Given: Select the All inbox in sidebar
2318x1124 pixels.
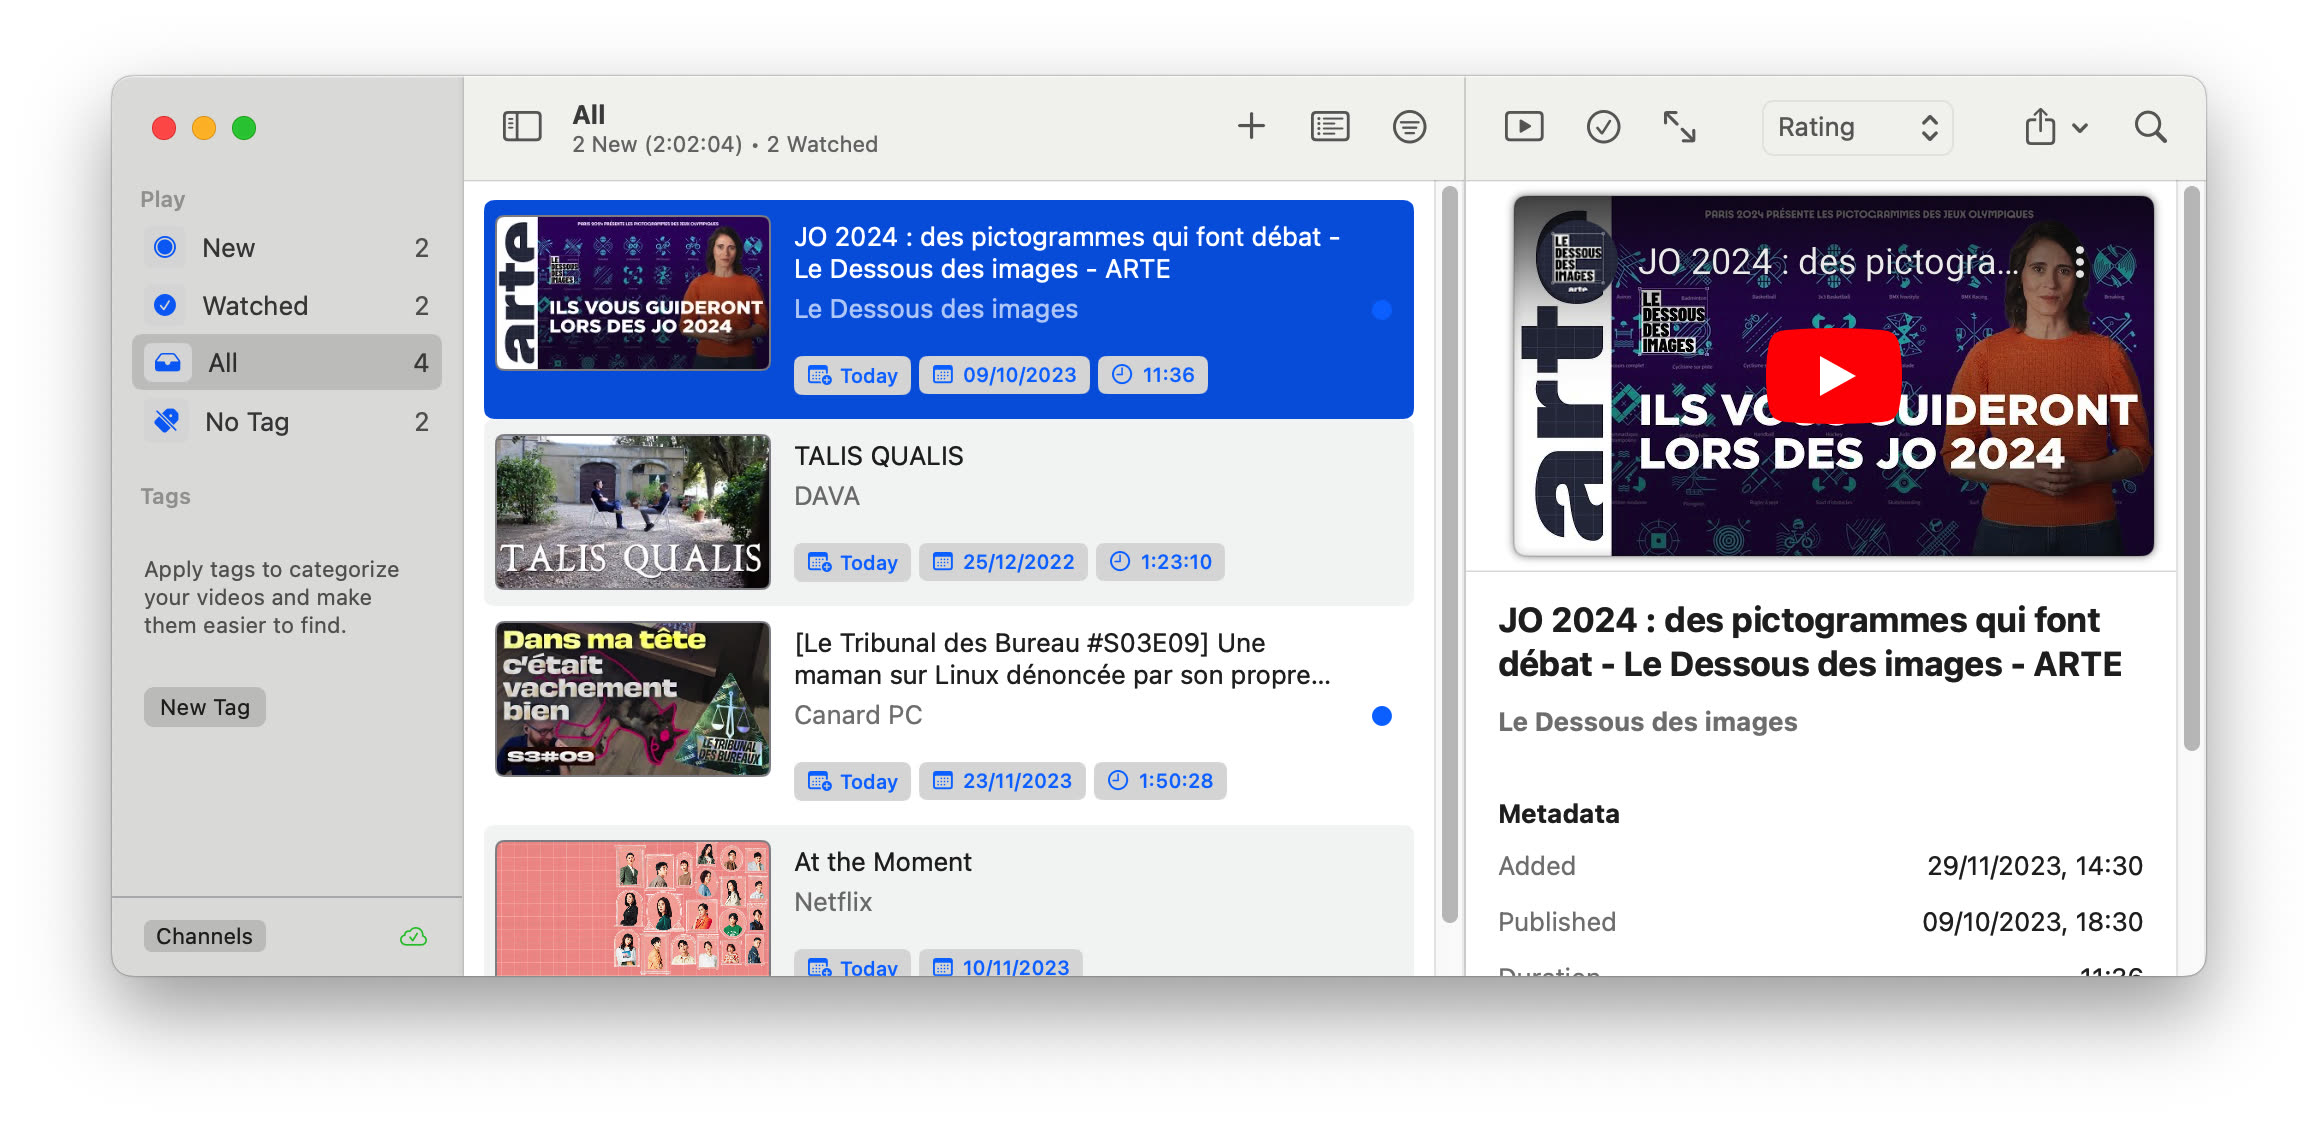Looking at the screenshot, I should pos(287,363).
